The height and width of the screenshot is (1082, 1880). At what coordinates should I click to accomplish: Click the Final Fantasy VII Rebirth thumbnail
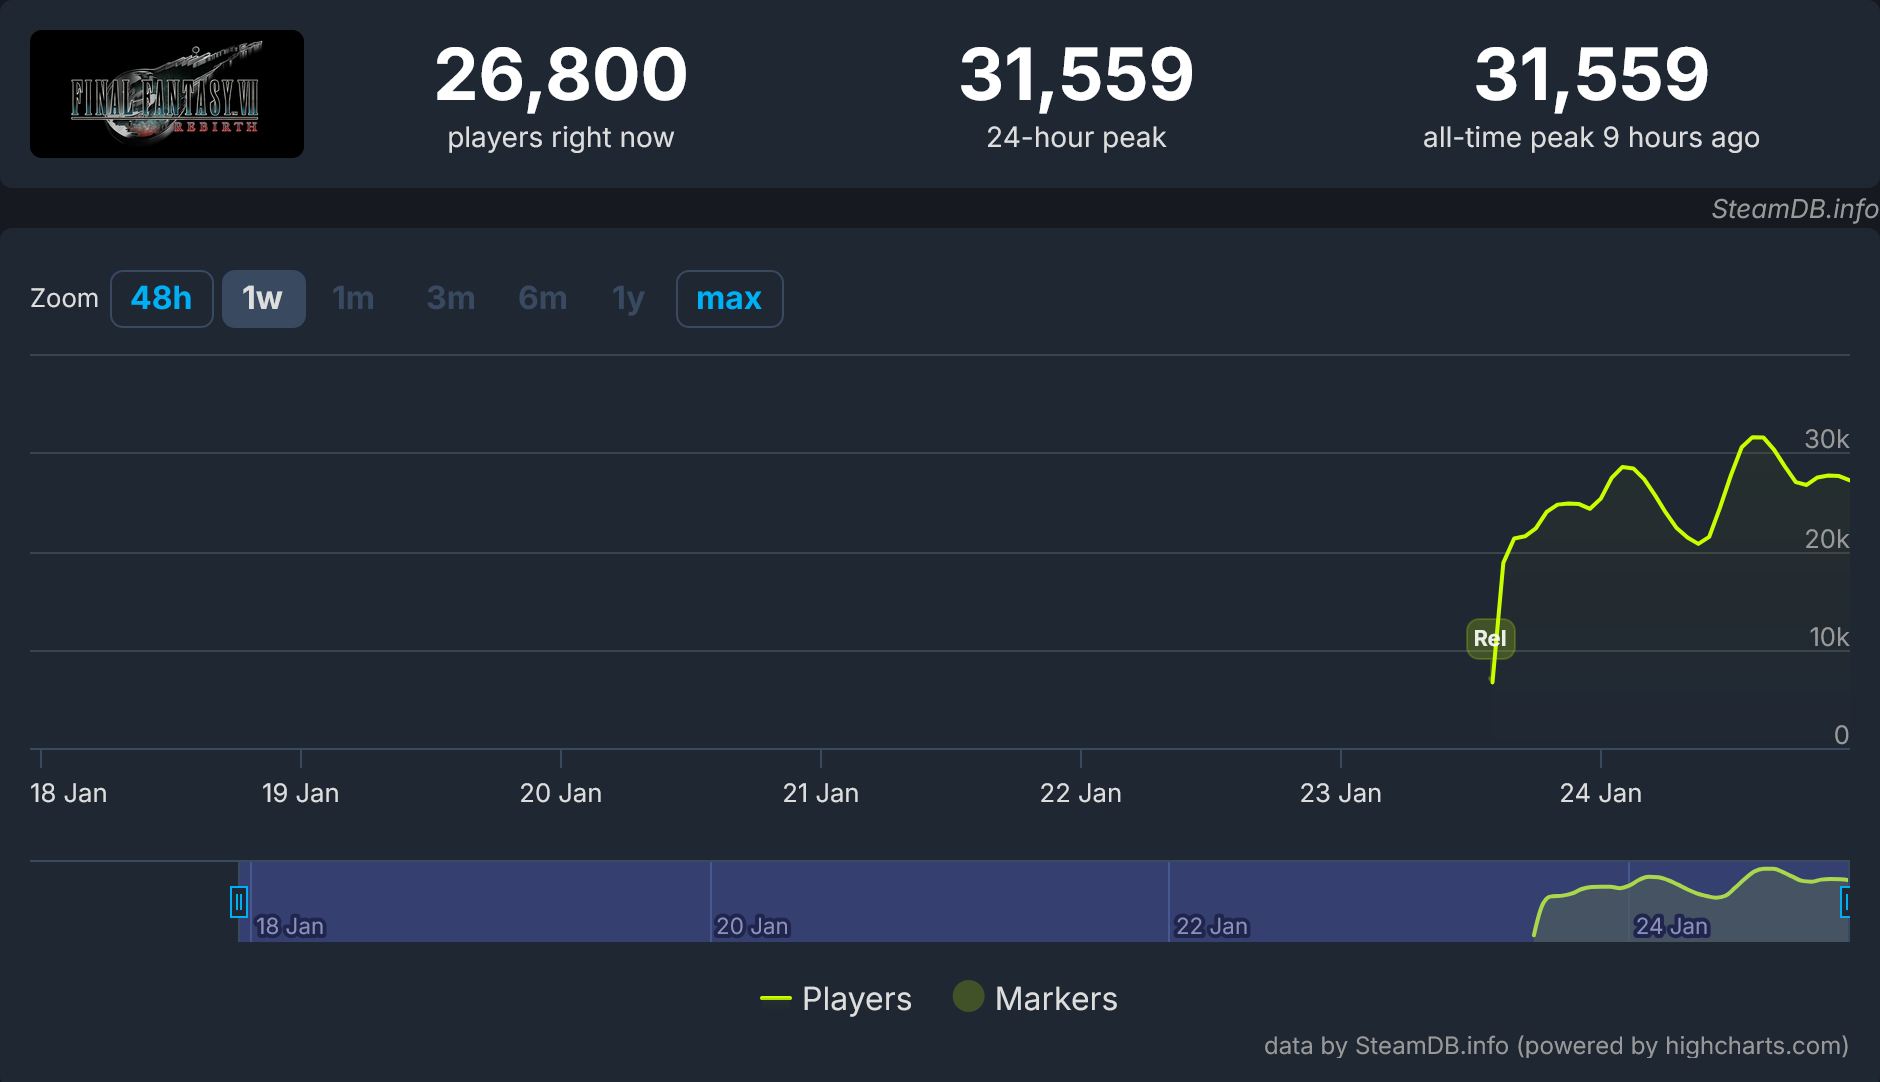167,94
